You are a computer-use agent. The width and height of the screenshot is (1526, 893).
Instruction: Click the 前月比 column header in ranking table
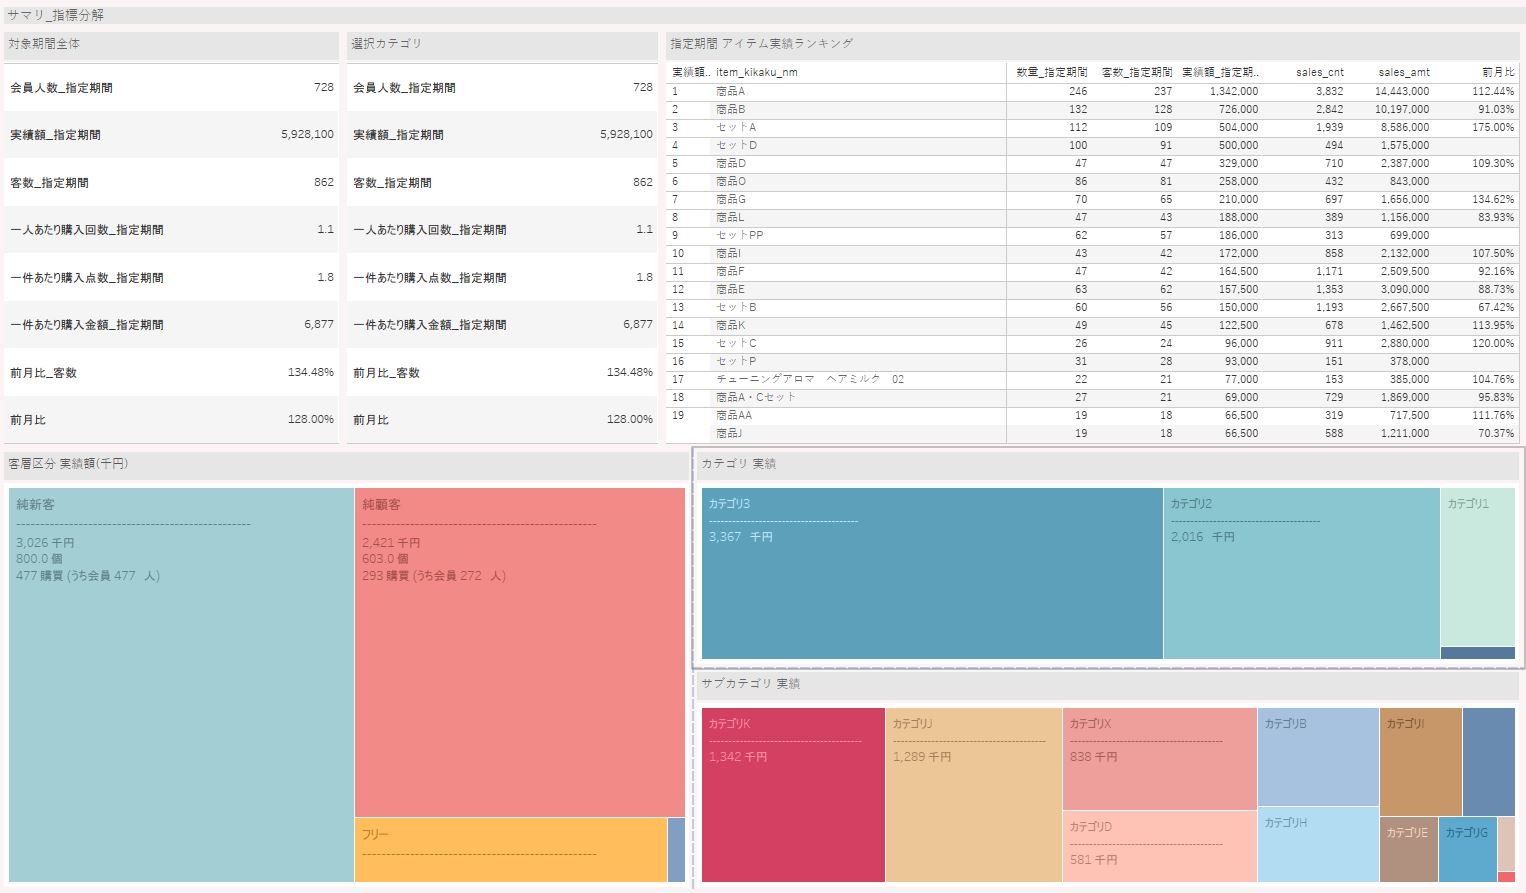click(x=1498, y=72)
